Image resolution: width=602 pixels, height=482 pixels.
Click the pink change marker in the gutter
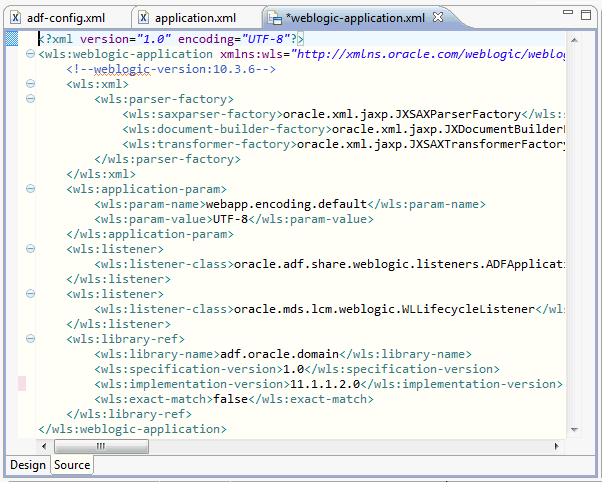tap(22, 384)
